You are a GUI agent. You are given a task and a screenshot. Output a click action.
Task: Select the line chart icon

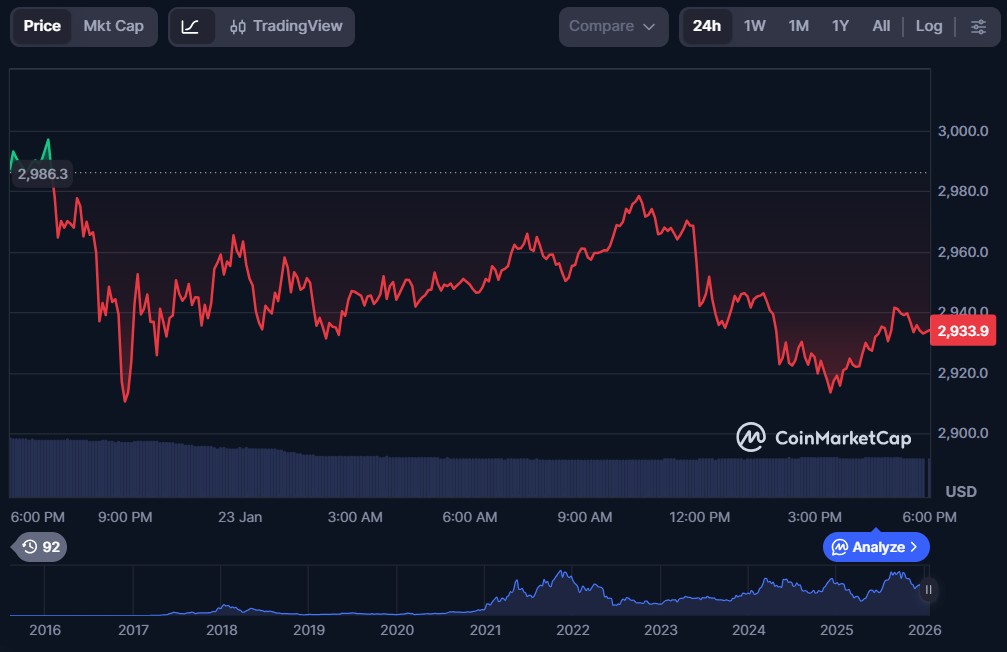(x=190, y=26)
